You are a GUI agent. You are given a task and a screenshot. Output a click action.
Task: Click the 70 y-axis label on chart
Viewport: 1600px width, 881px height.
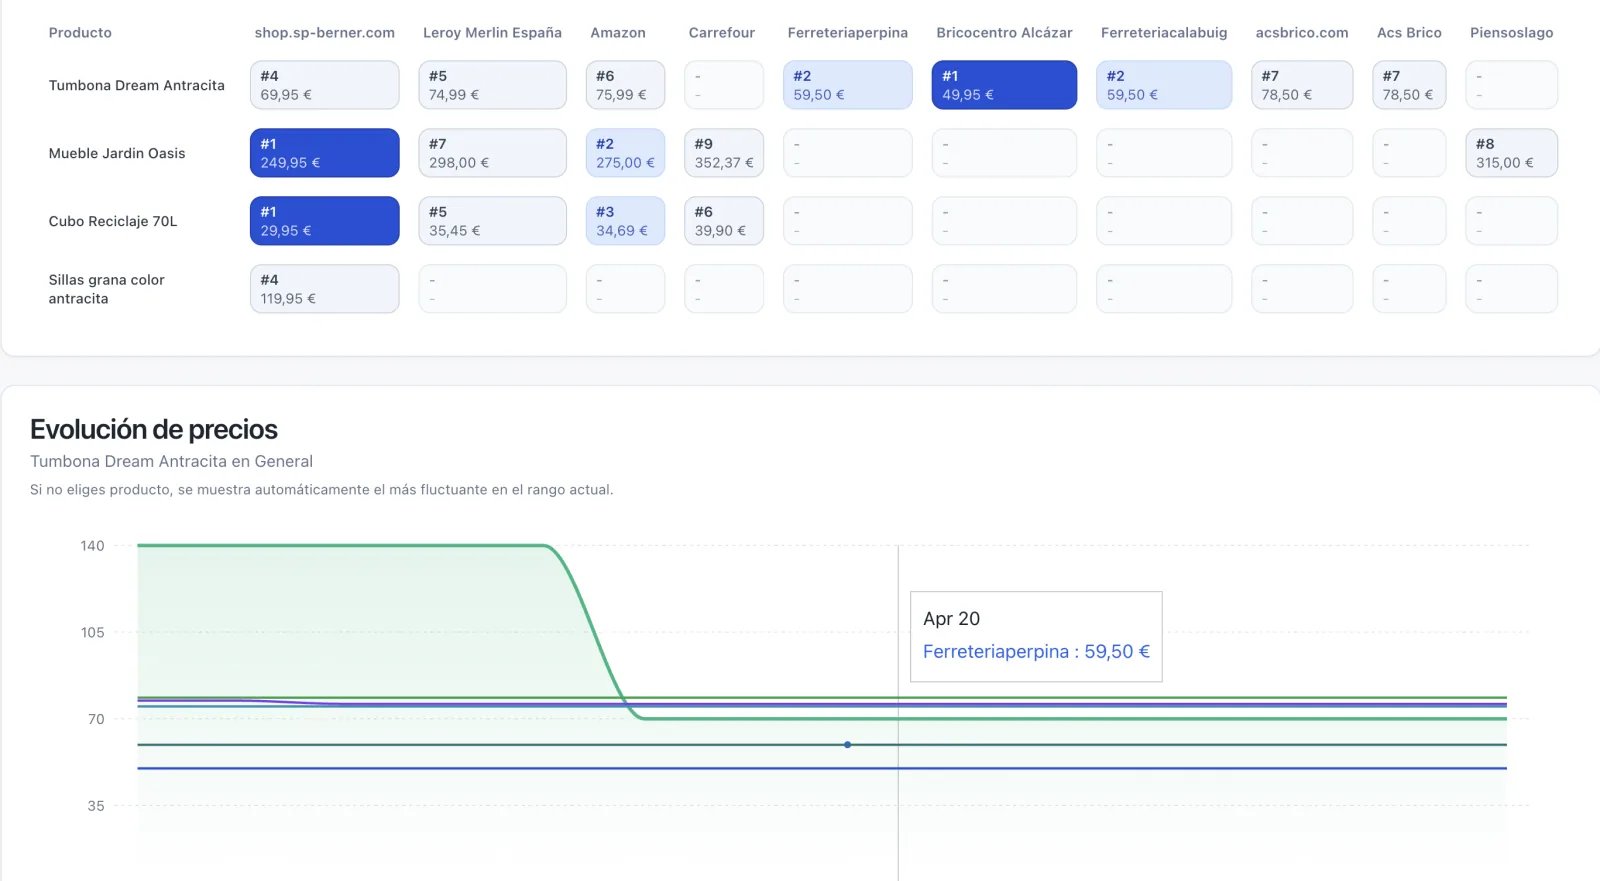(96, 719)
